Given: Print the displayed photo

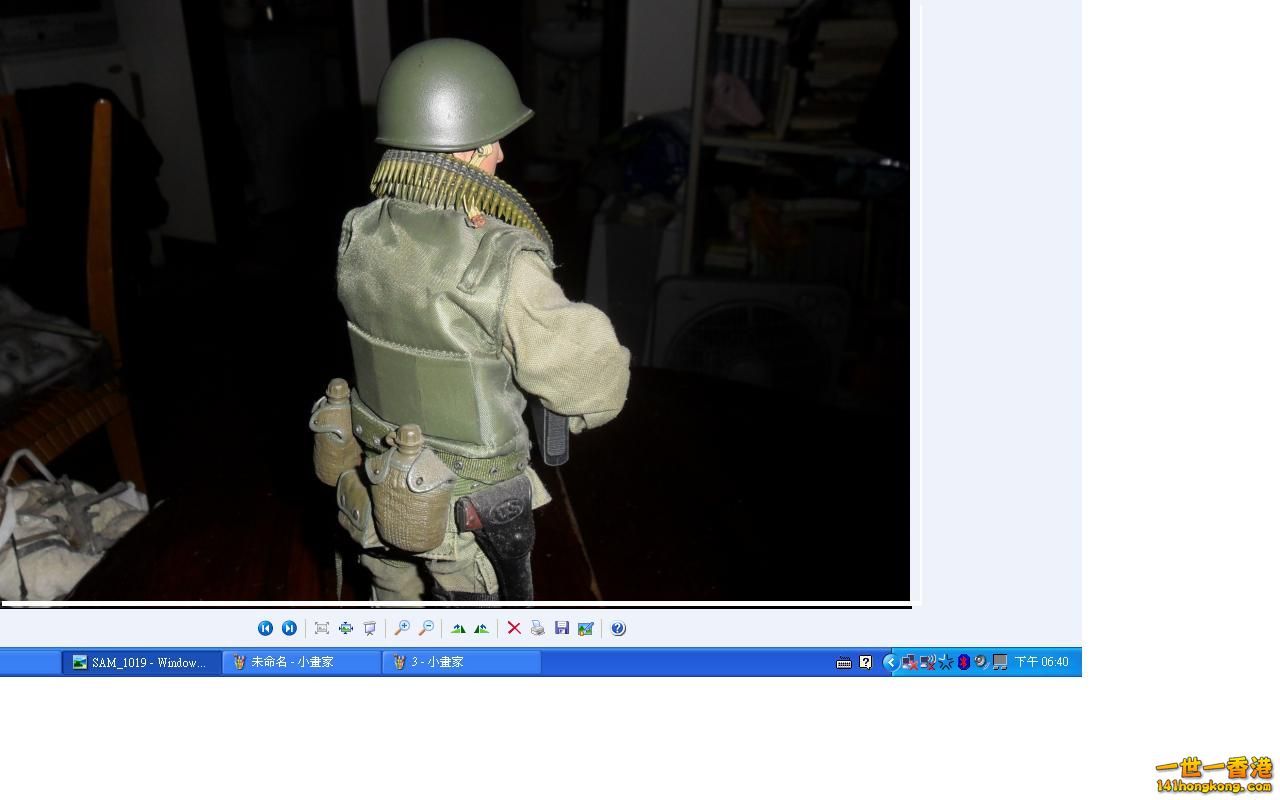Looking at the screenshot, I should [x=538, y=628].
